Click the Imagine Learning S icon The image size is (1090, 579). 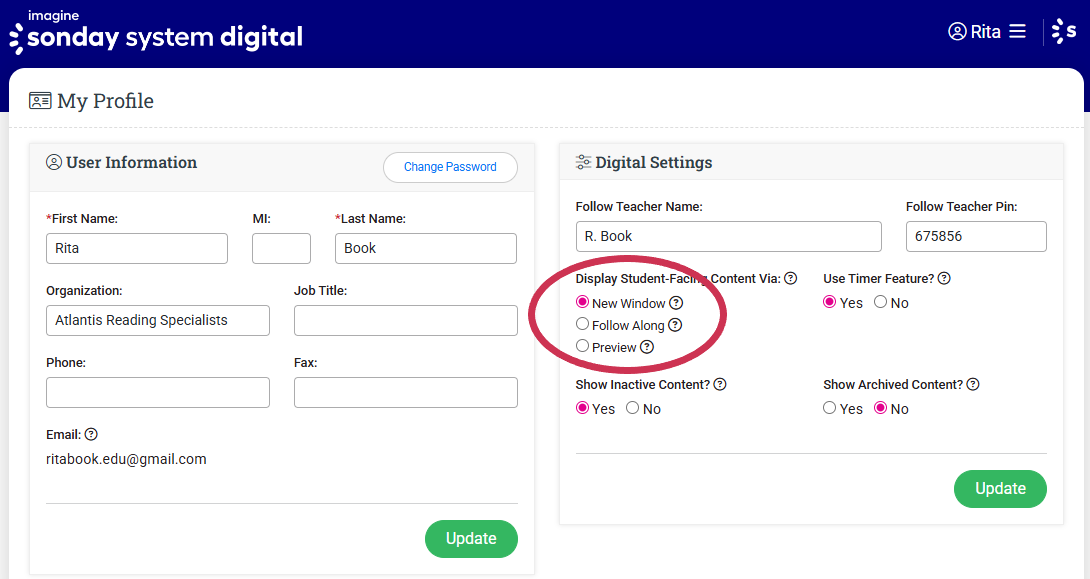pyautogui.click(x=1064, y=31)
